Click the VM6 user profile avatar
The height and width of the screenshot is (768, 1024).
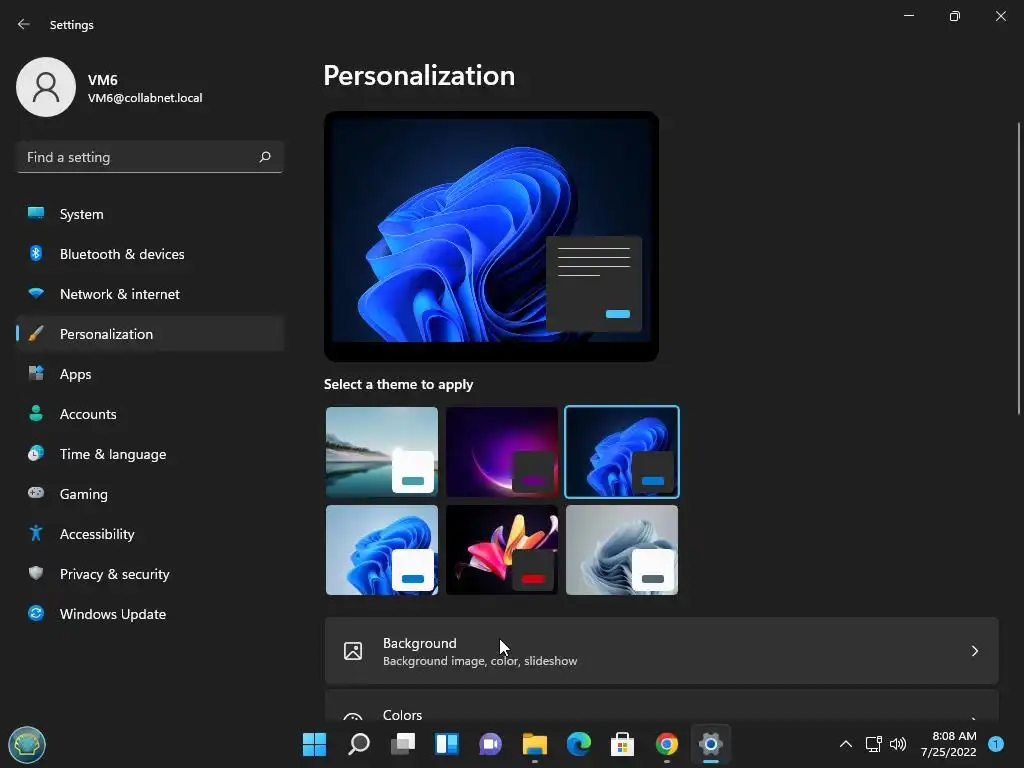coord(46,87)
